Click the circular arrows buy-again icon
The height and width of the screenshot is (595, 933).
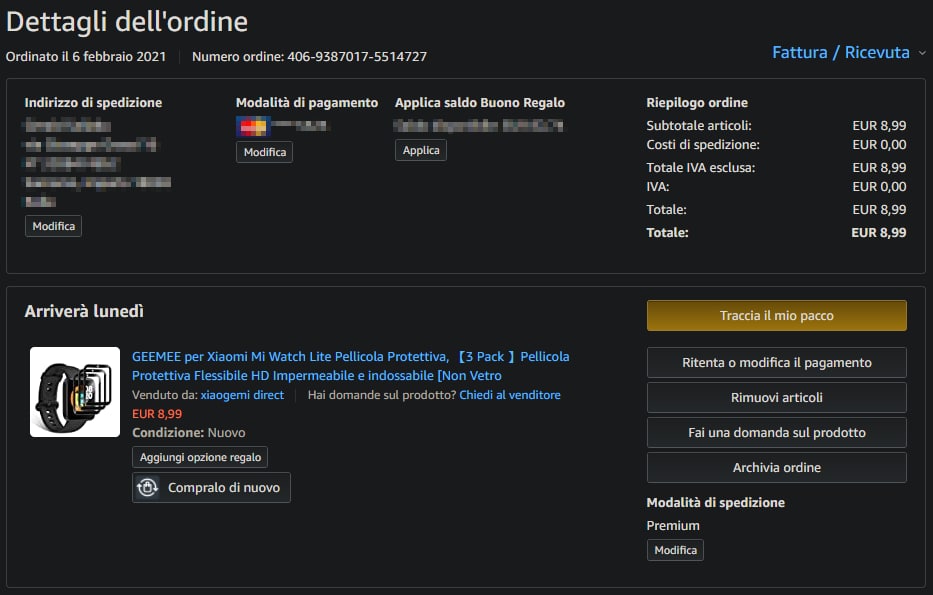[149, 488]
